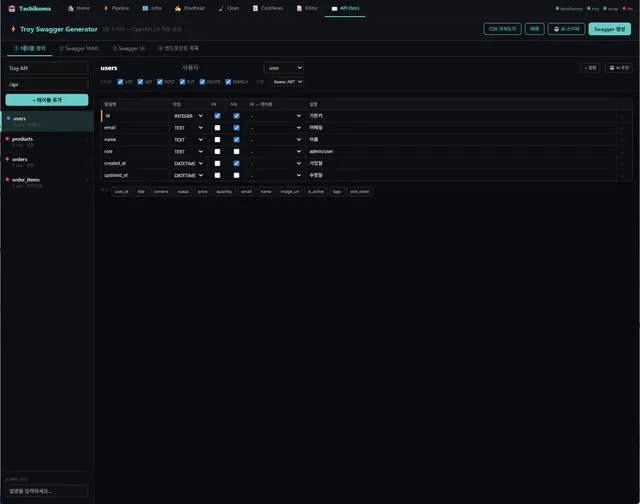Viewport: 640px width, 504px height.
Task: Open the DATETIME type dropdown for created_at
Action: click(188, 163)
